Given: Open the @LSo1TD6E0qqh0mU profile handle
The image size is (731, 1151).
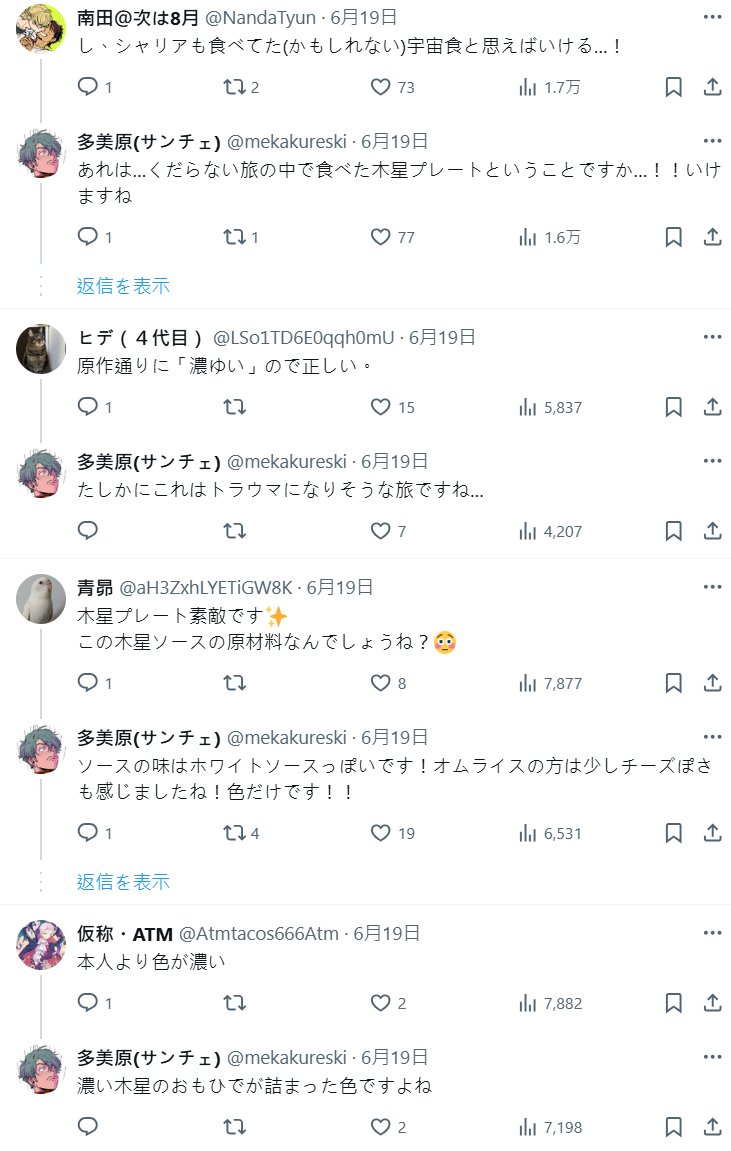Looking at the screenshot, I should [303, 337].
